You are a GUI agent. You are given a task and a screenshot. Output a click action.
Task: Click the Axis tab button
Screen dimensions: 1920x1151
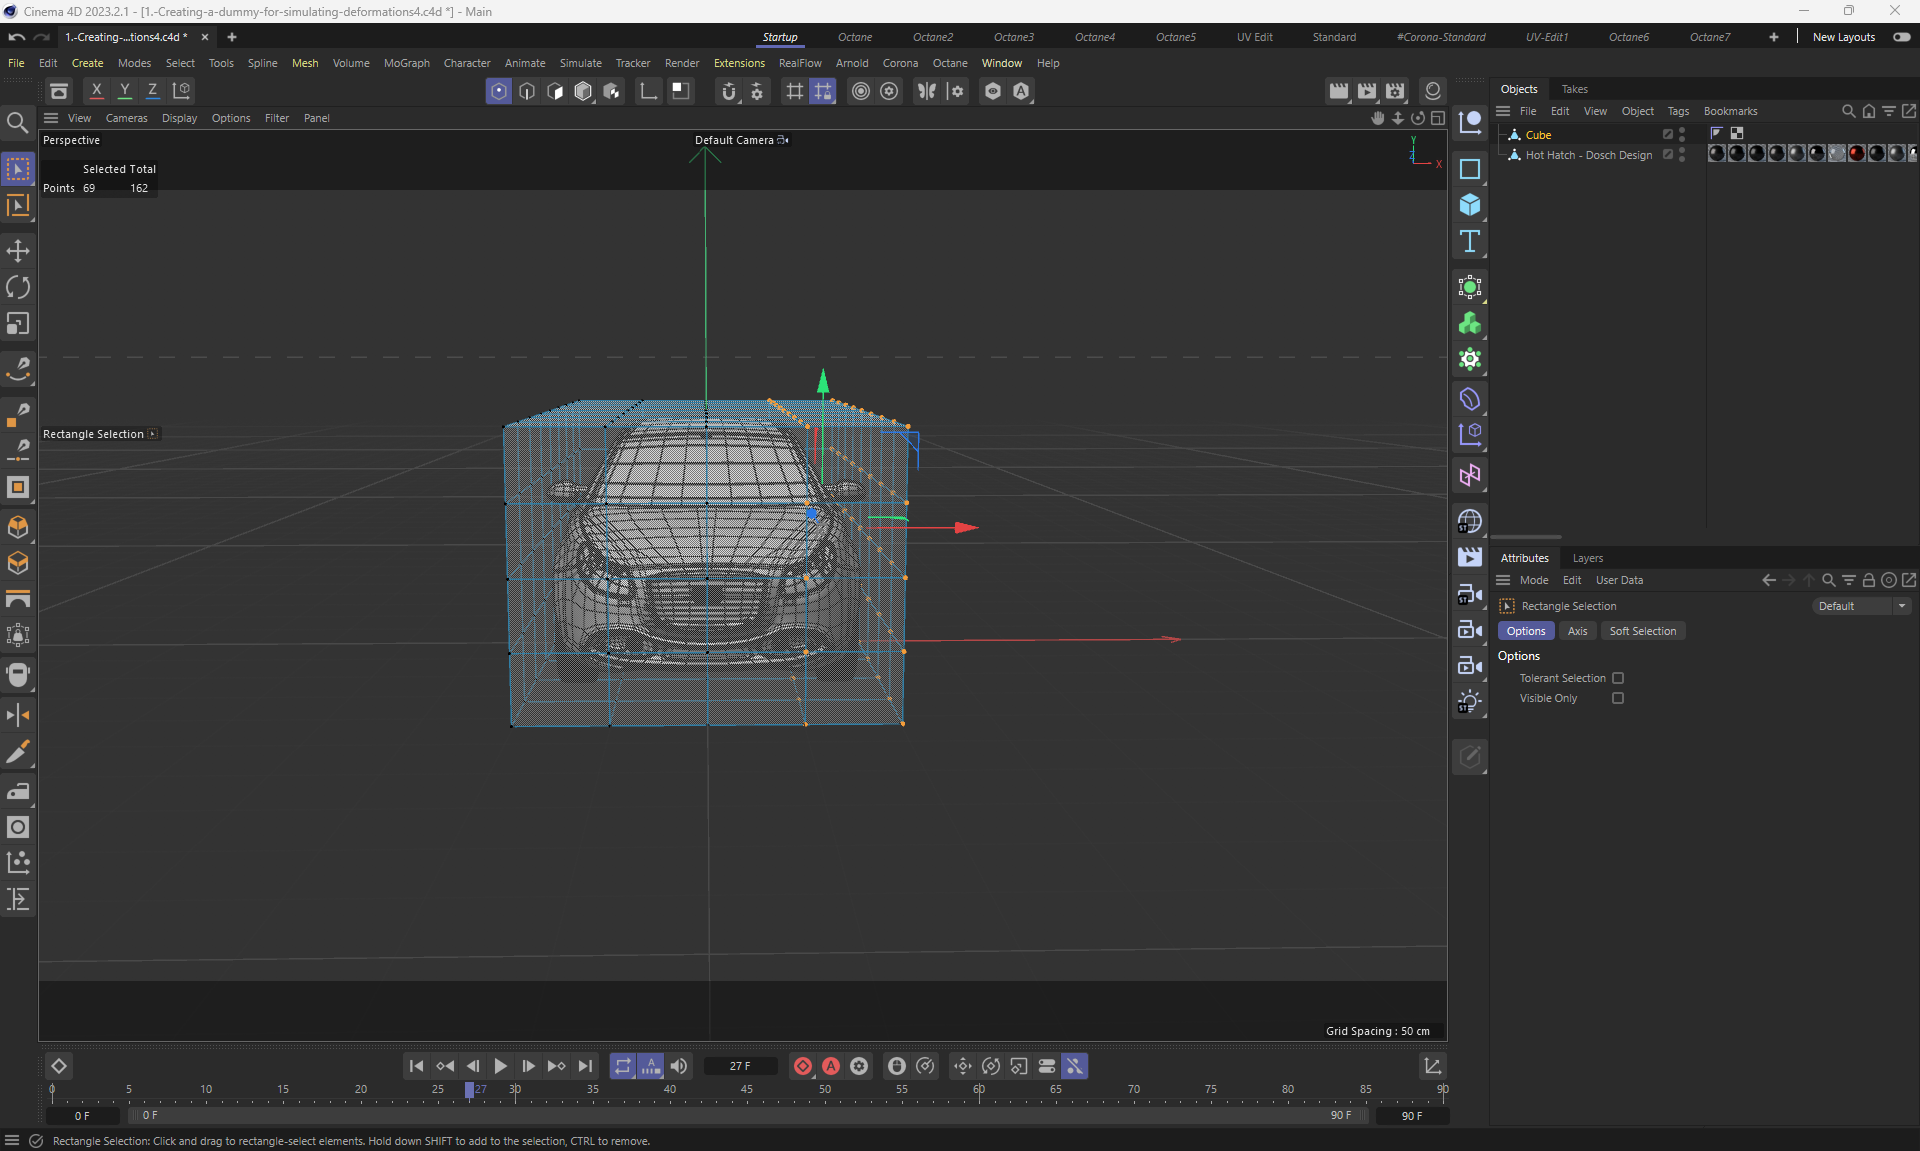(x=1577, y=631)
